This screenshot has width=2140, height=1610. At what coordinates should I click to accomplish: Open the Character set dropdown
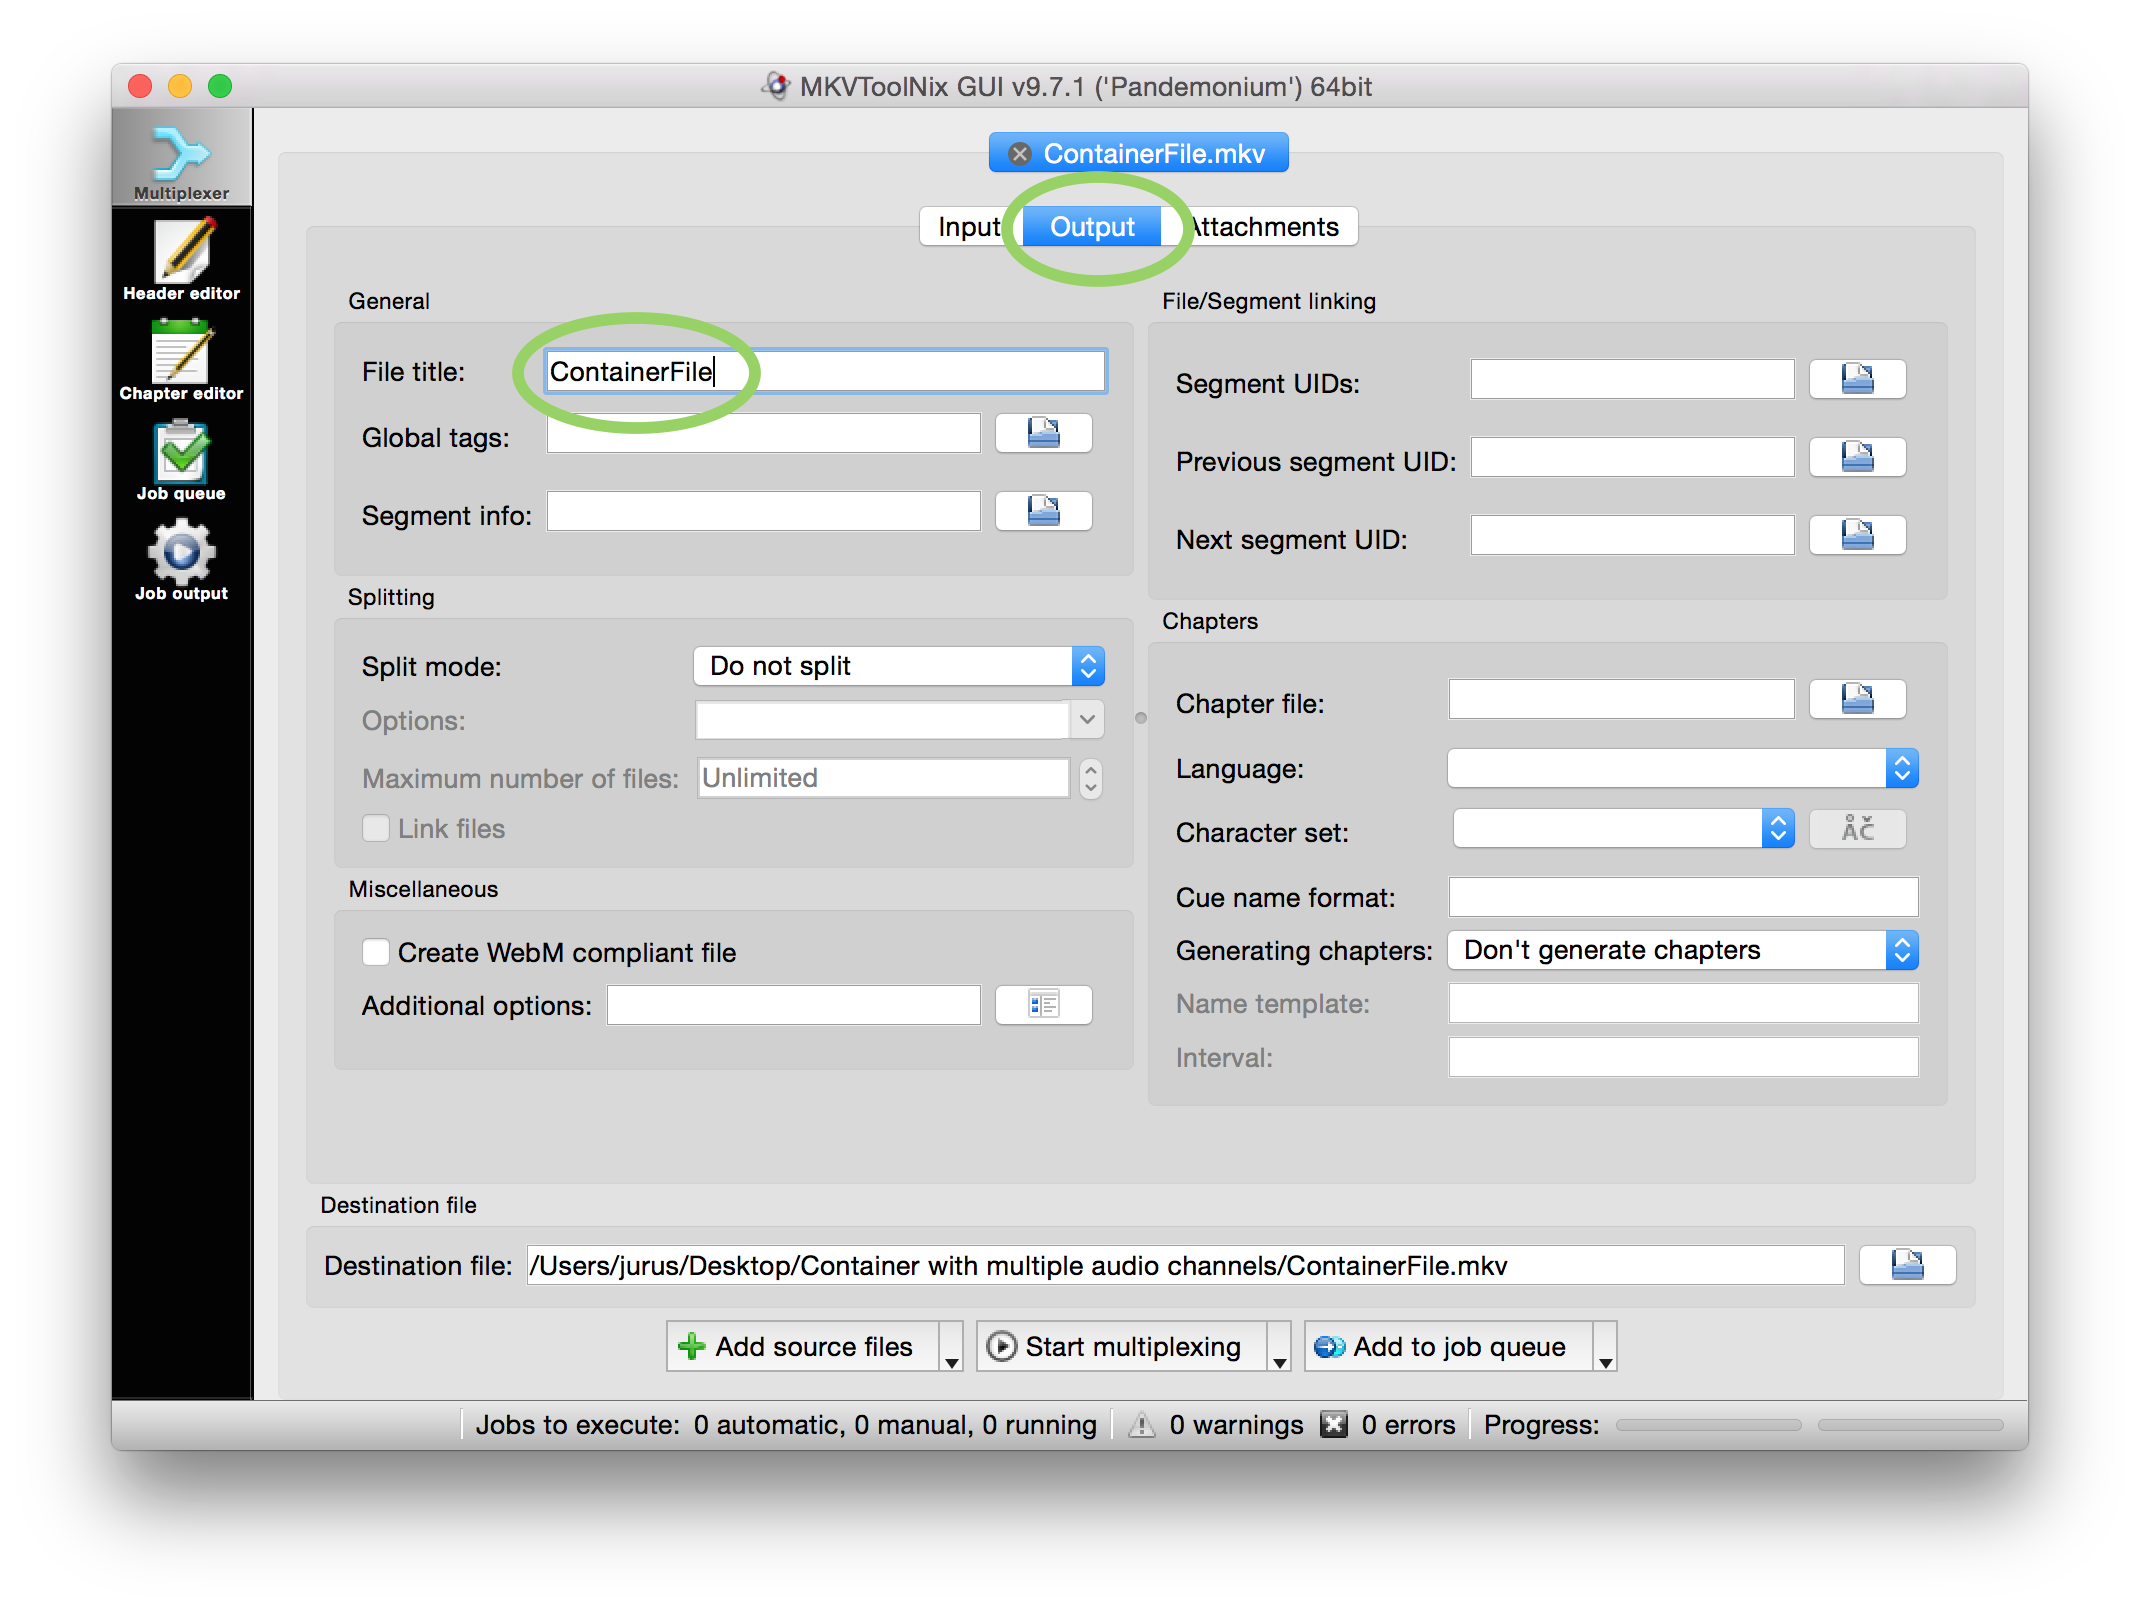[x=1624, y=828]
